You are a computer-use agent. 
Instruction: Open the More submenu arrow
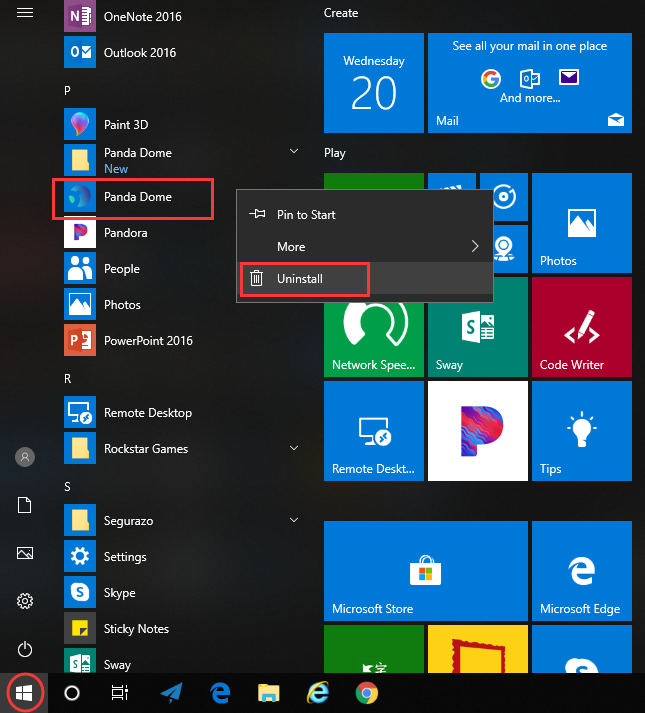(475, 246)
